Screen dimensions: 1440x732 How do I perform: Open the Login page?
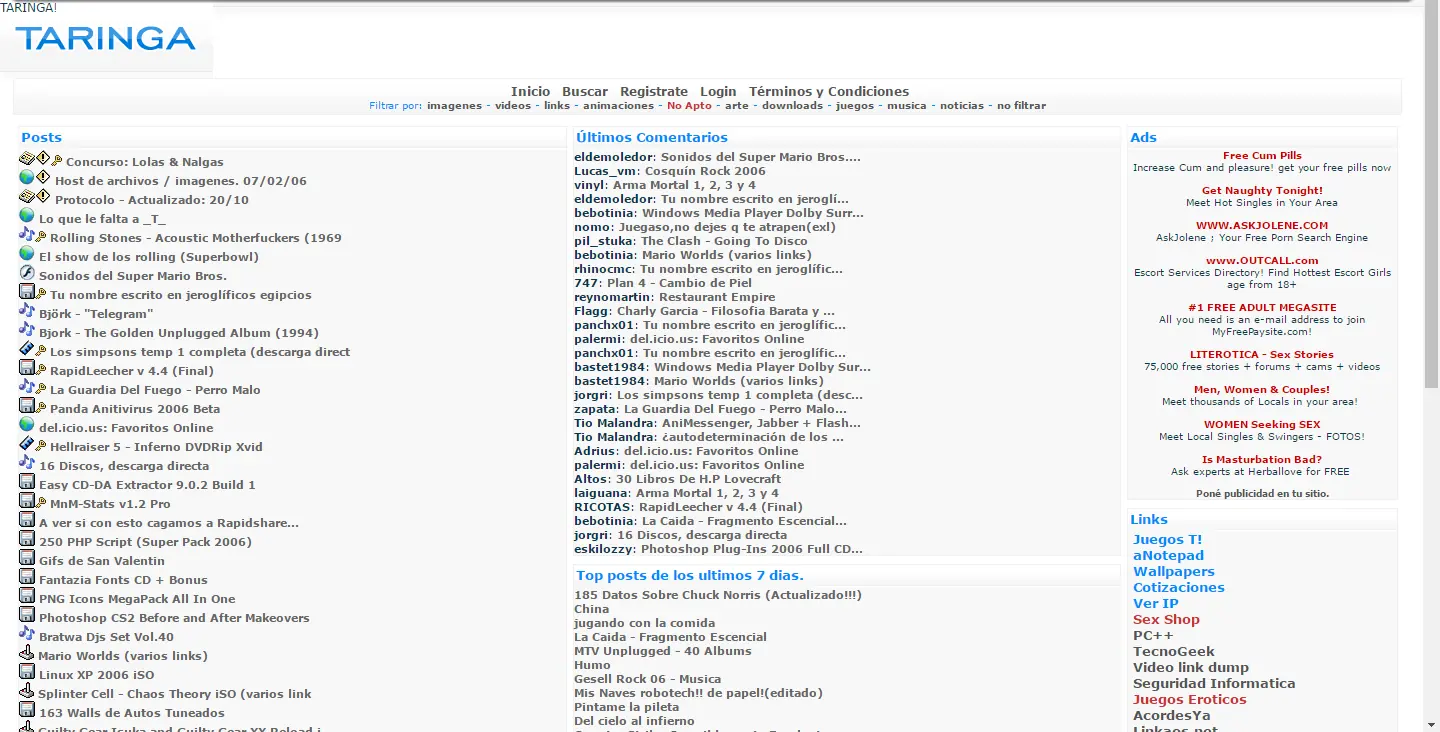pyautogui.click(x=718, y=91)
